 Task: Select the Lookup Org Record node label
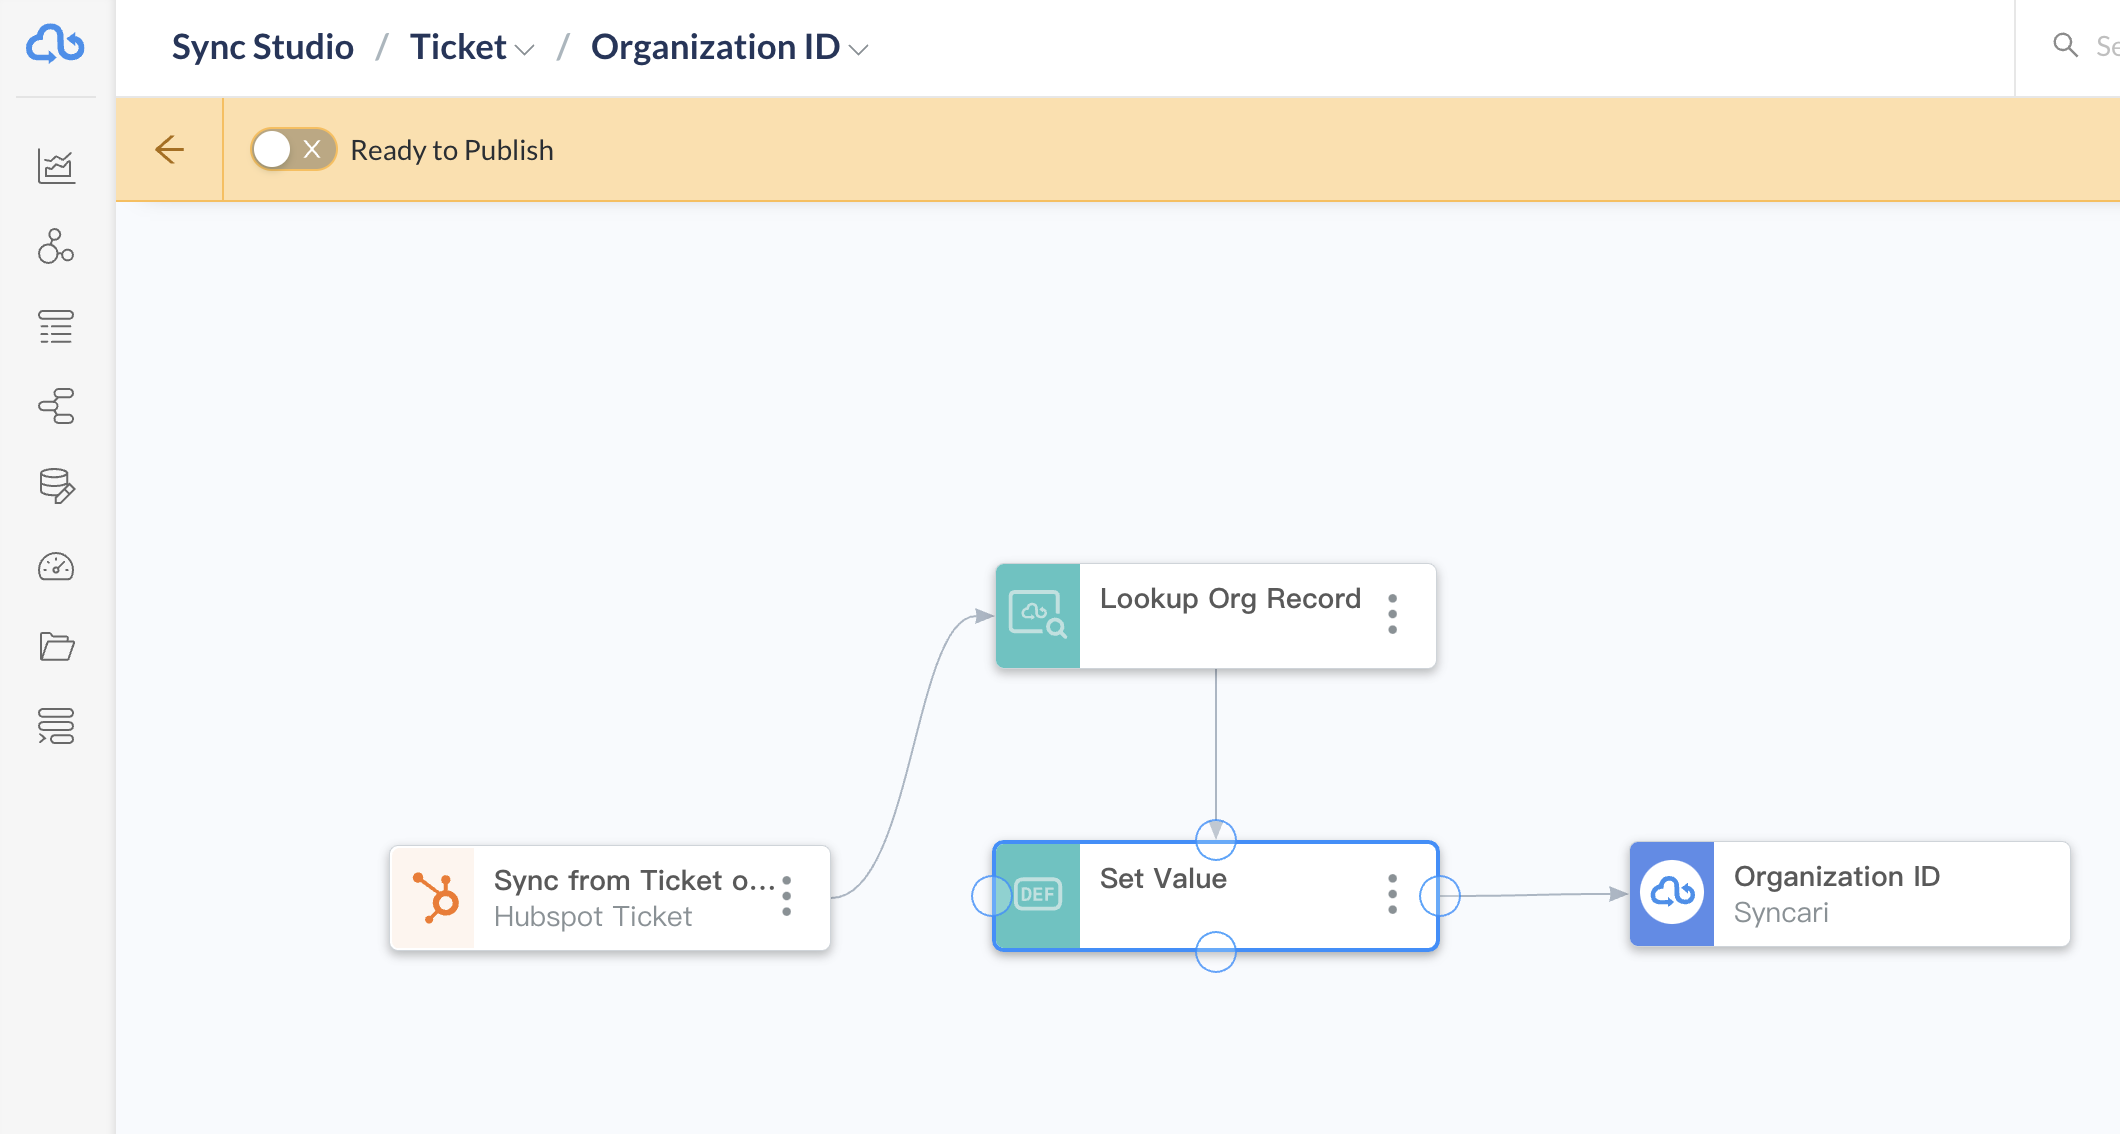coord(1230,598)
